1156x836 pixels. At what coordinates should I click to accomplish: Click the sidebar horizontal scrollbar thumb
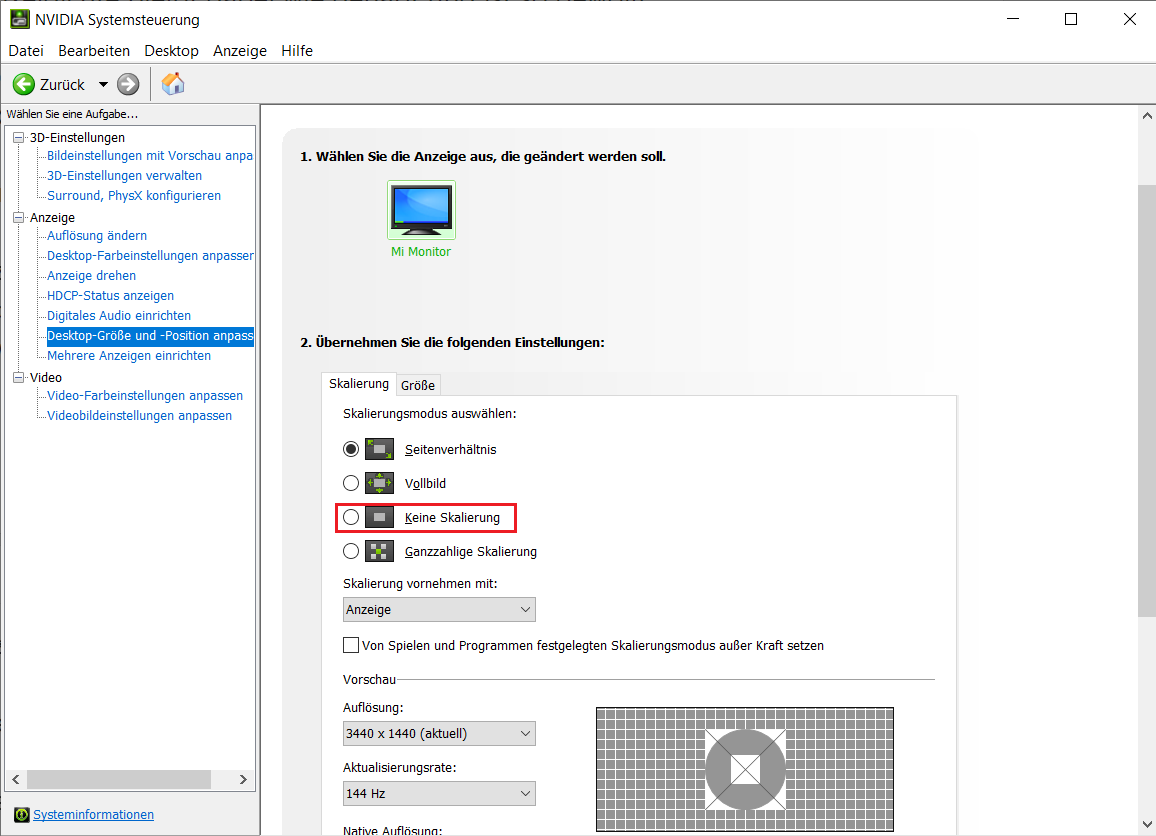119,779
